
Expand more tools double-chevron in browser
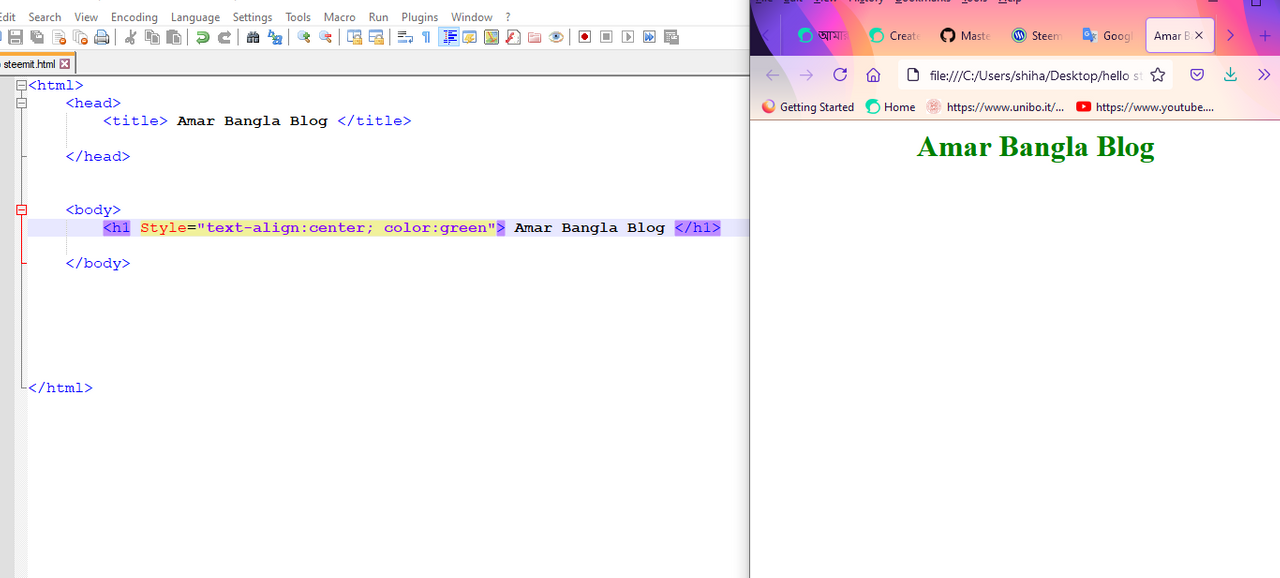pos(1264,75)
